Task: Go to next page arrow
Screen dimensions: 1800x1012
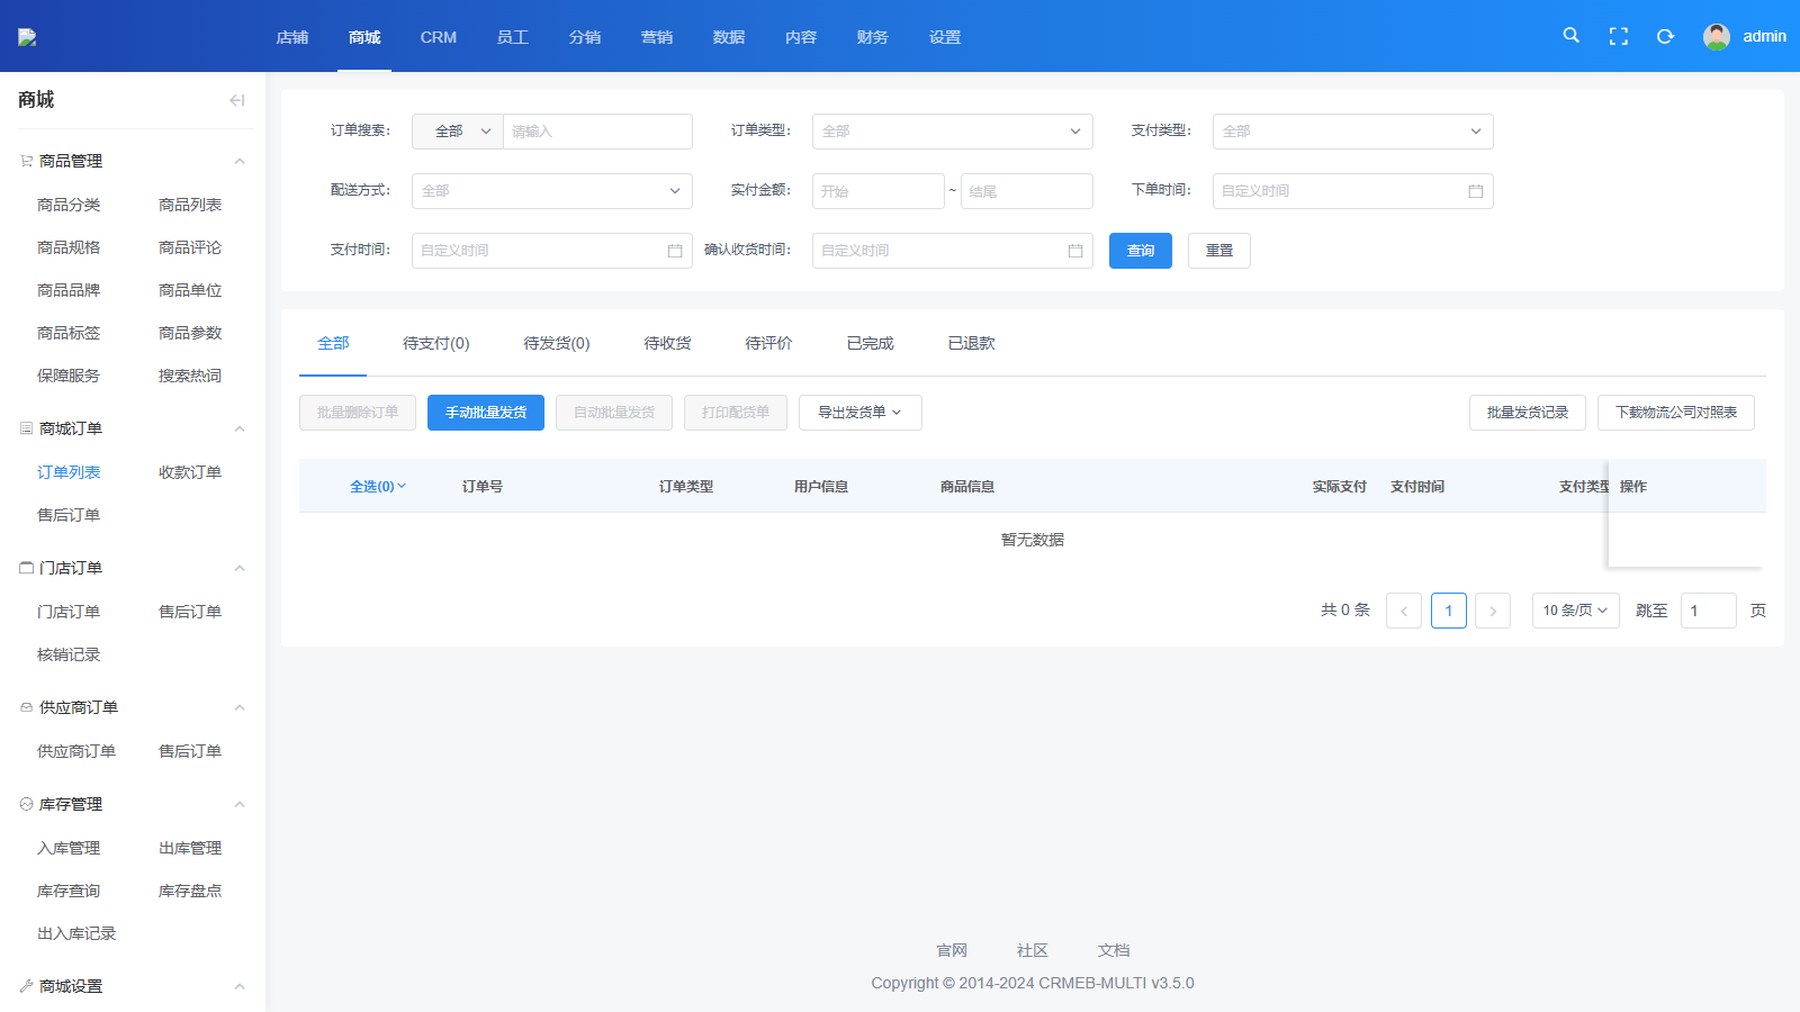Action: (1493, 611)
